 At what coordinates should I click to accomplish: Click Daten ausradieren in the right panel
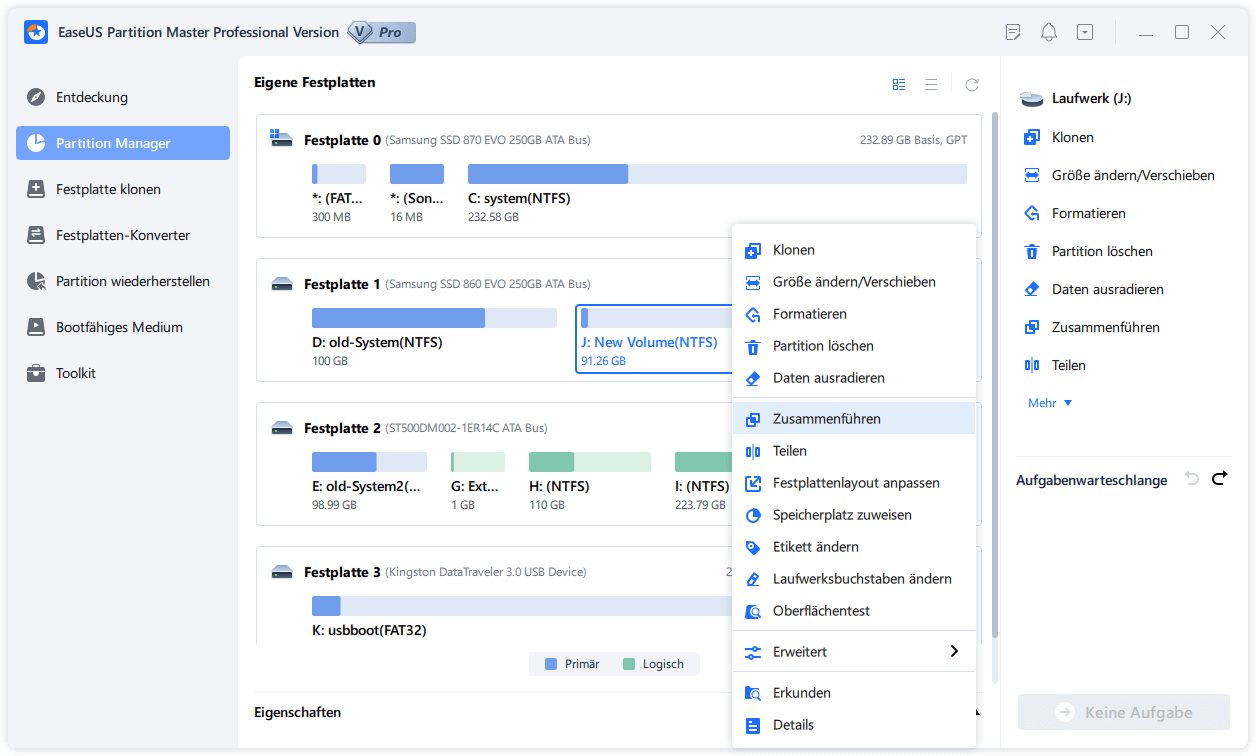click(x=1094, y=289)
